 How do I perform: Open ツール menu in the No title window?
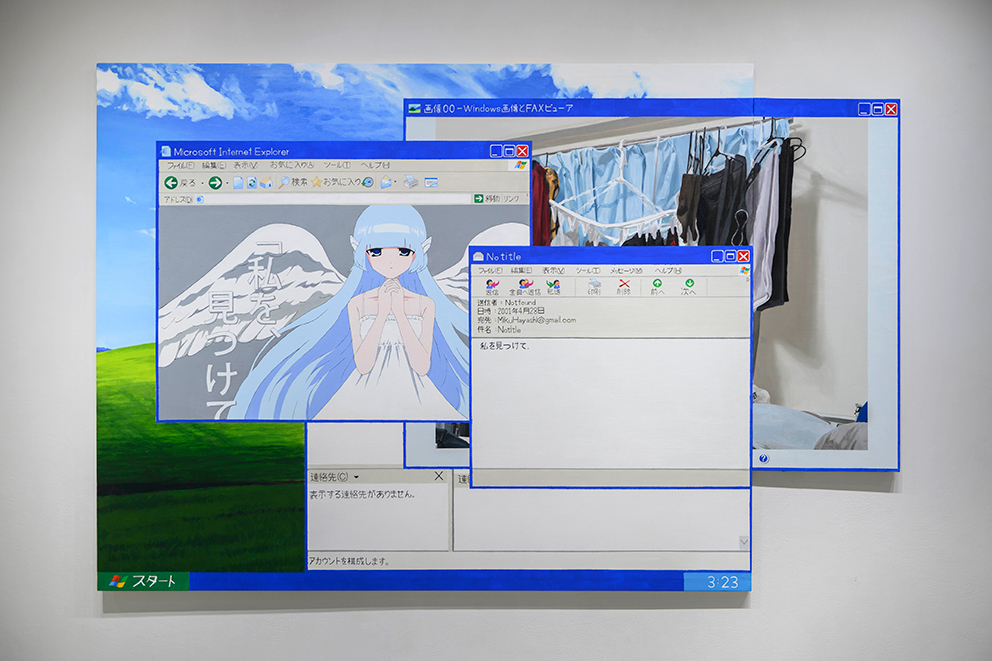pyautogui.click(x=587, y=271)
